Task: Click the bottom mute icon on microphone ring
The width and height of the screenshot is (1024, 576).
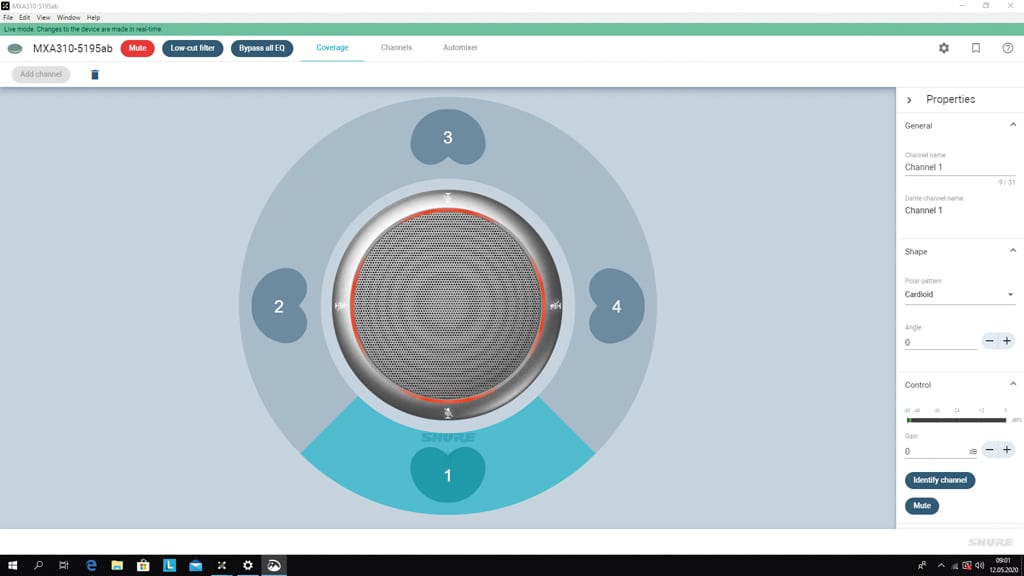Action: tap(448, 413)
